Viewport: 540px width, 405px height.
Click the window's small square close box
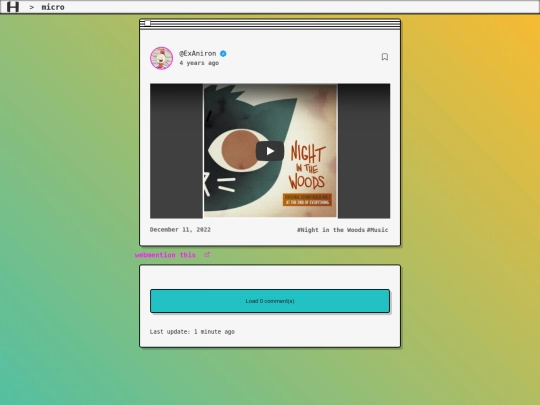pyautogui.click(x=147, y=23)
